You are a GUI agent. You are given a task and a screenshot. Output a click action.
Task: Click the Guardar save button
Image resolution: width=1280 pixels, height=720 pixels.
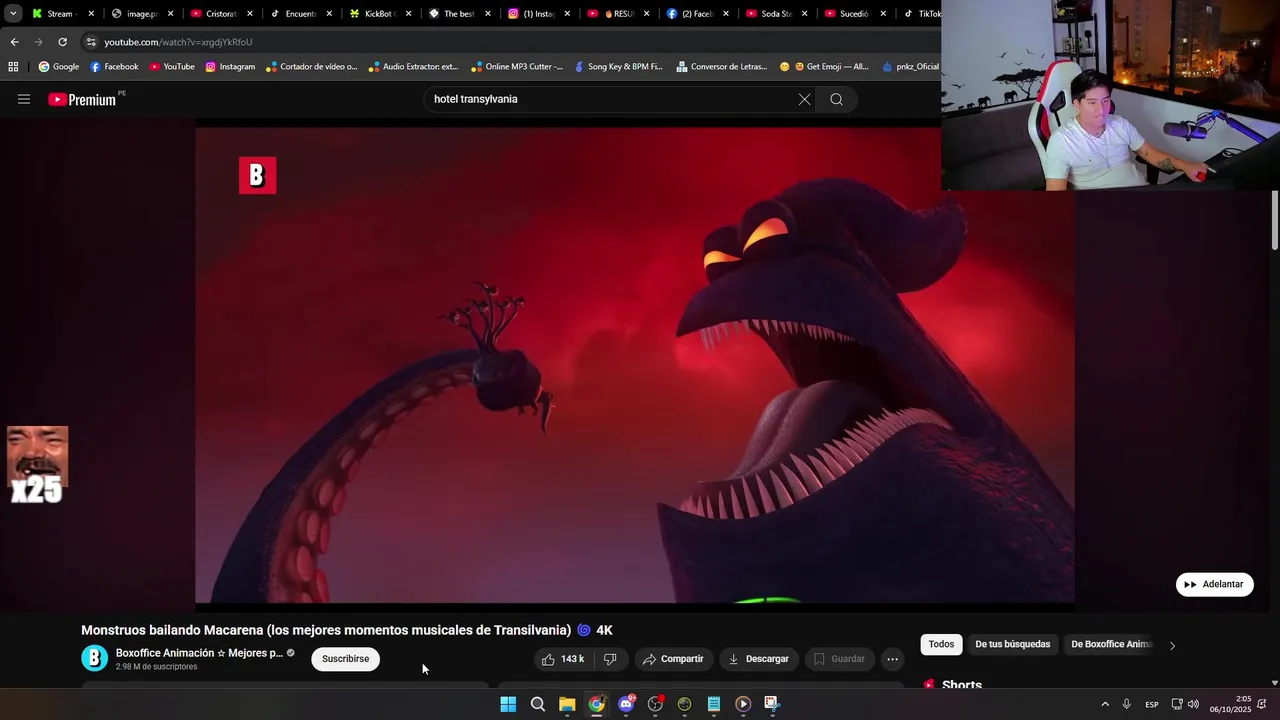coord(839,659)
